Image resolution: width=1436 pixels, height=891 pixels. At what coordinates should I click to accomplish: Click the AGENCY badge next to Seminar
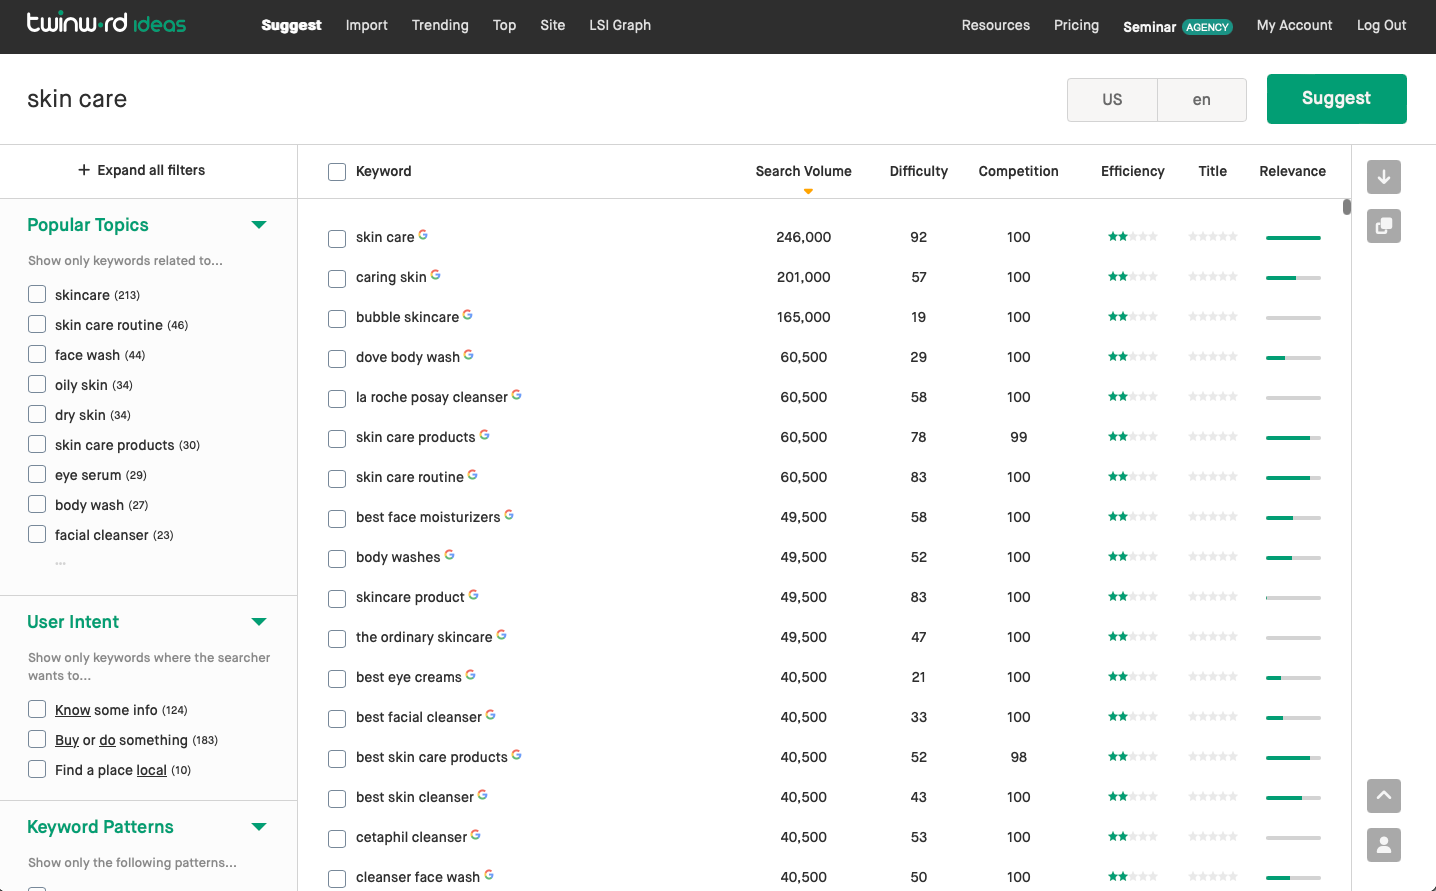coord(1207,27)
